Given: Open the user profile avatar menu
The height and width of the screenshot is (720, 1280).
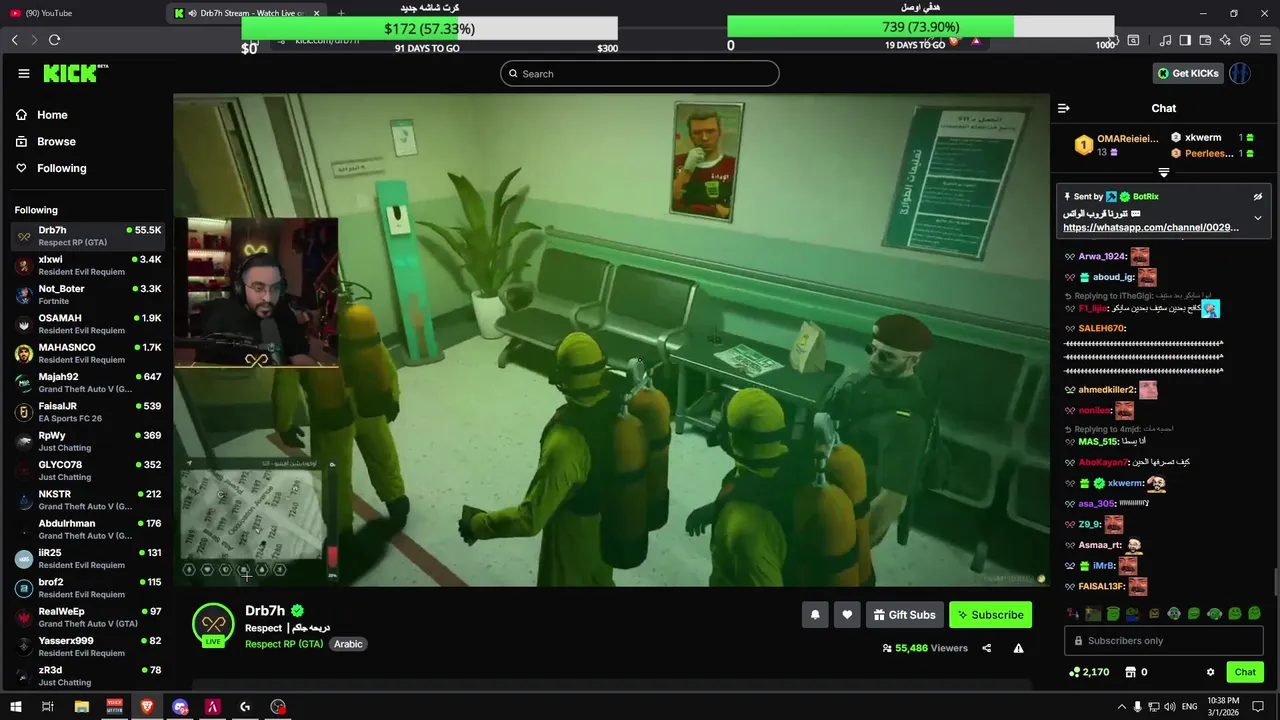Looking at the screenshot, I should 1240,73.
